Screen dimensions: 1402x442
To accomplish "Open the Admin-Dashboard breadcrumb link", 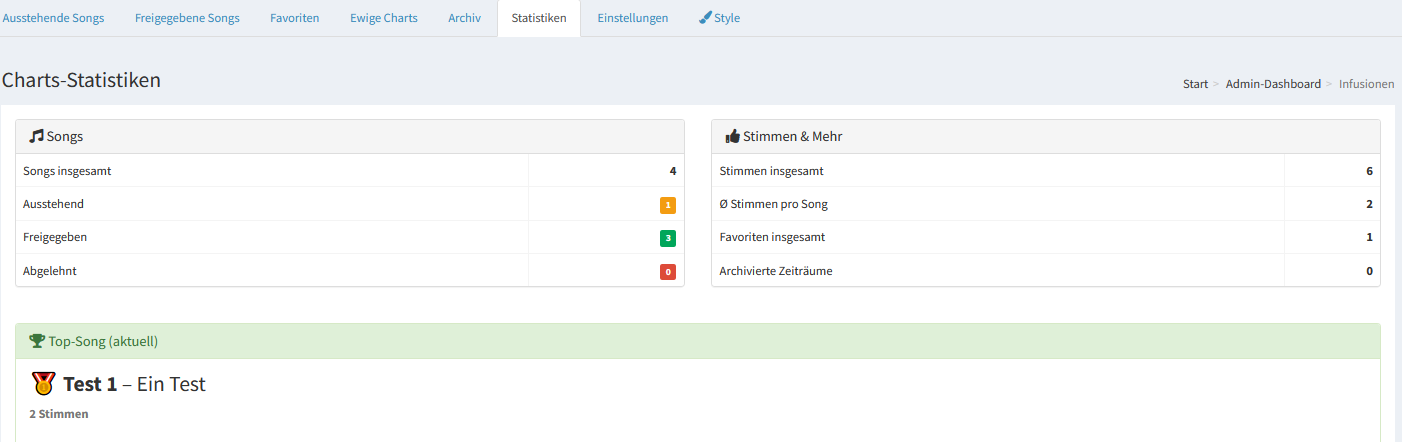I will tap(1273, 84).
